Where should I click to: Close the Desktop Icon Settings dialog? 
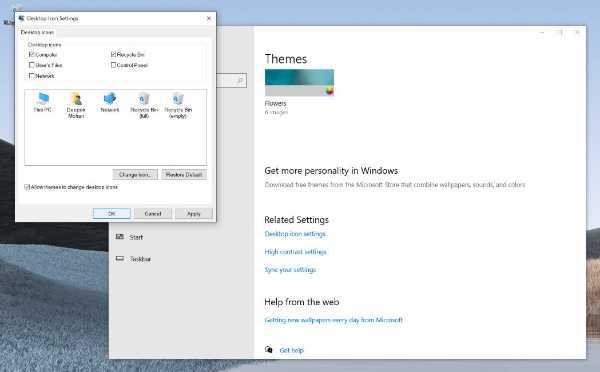209,18
